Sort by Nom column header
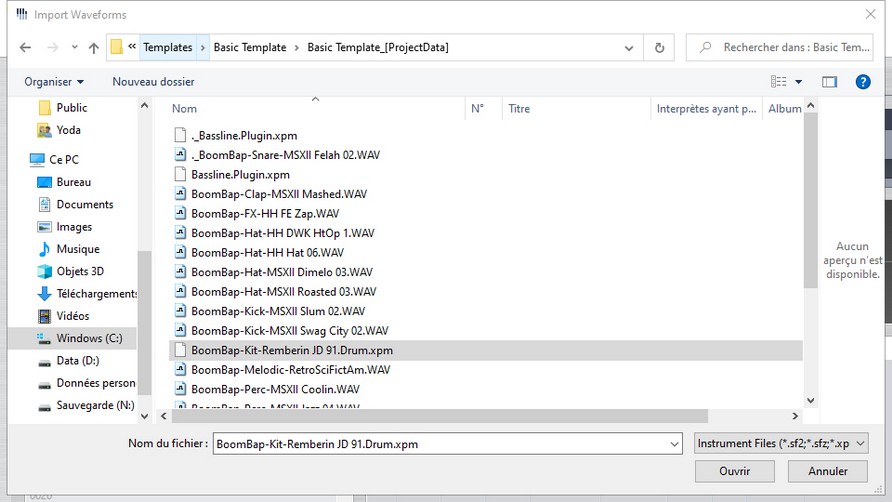This screenshot has height=502, width=892. coord(184,109)
